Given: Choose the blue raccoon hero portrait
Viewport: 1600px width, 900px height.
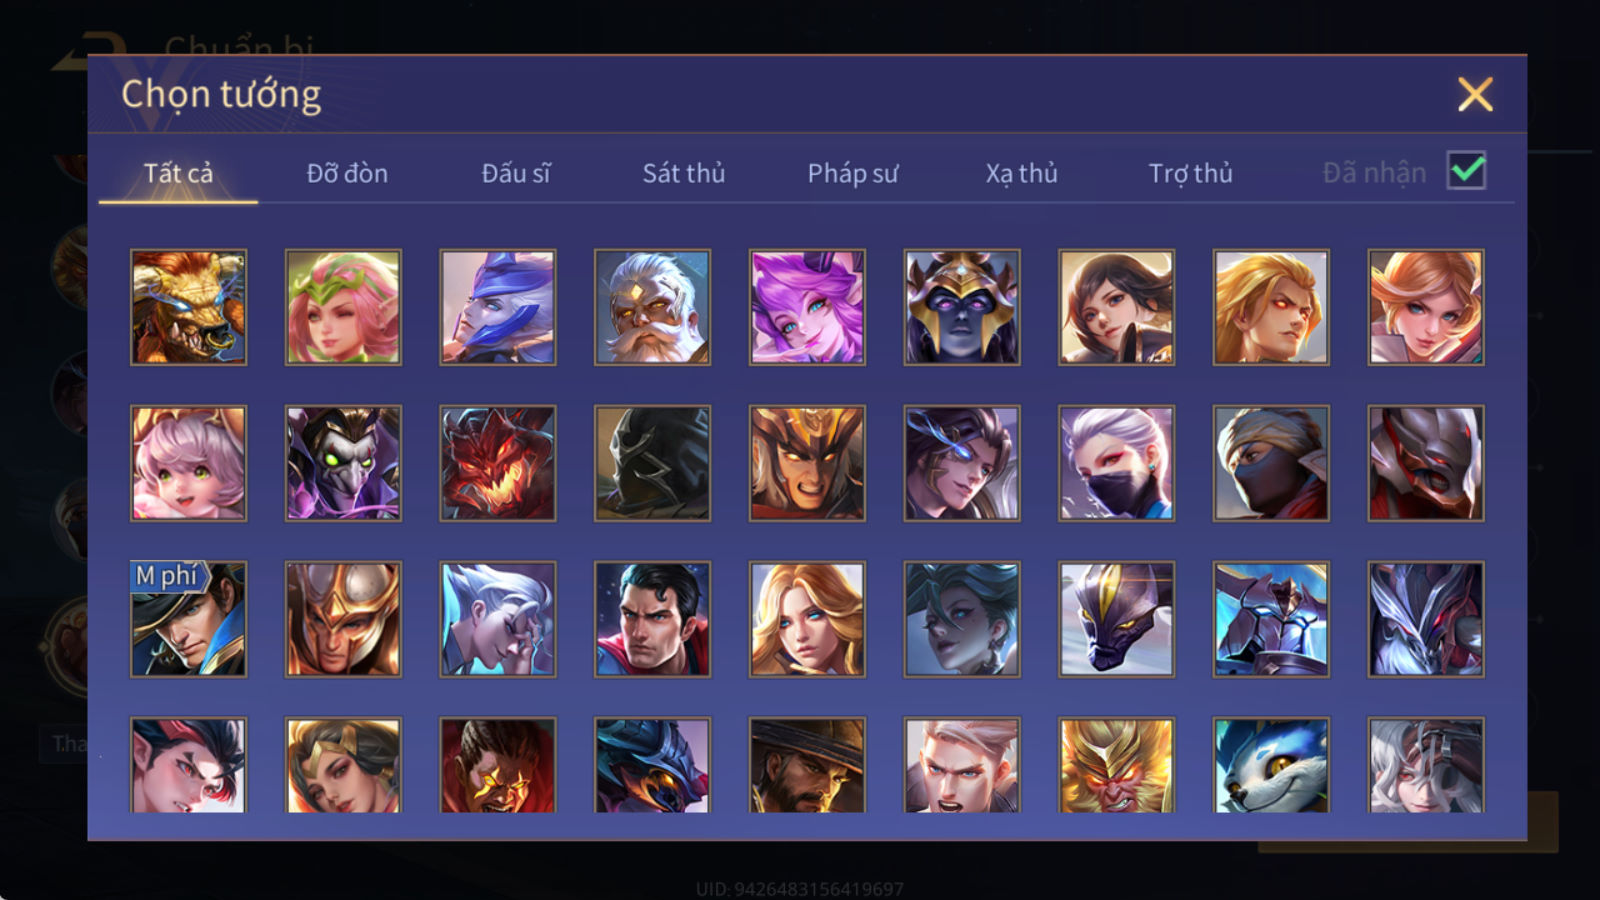Looking at the screenshot, I should pos(1271,765).
